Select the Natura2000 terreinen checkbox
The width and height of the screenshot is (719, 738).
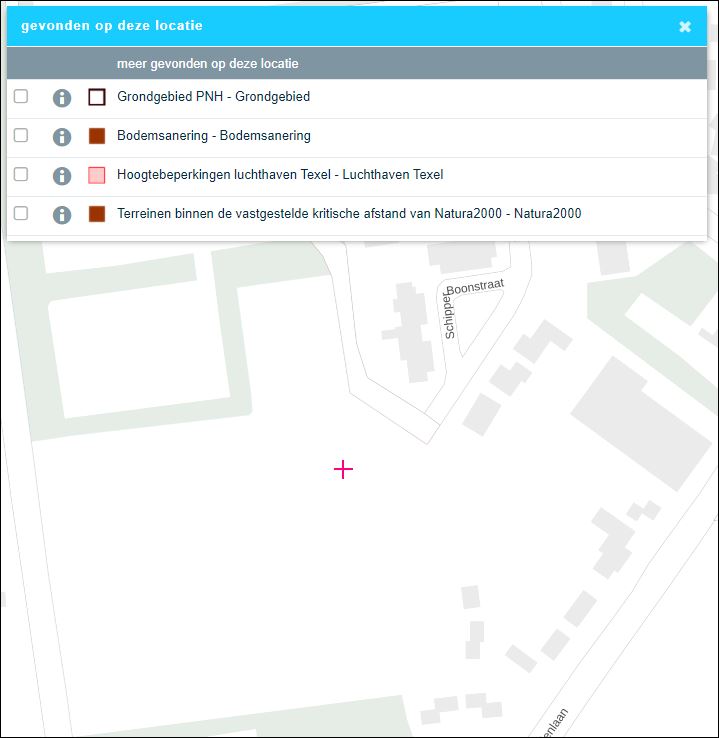click(21, 214)
